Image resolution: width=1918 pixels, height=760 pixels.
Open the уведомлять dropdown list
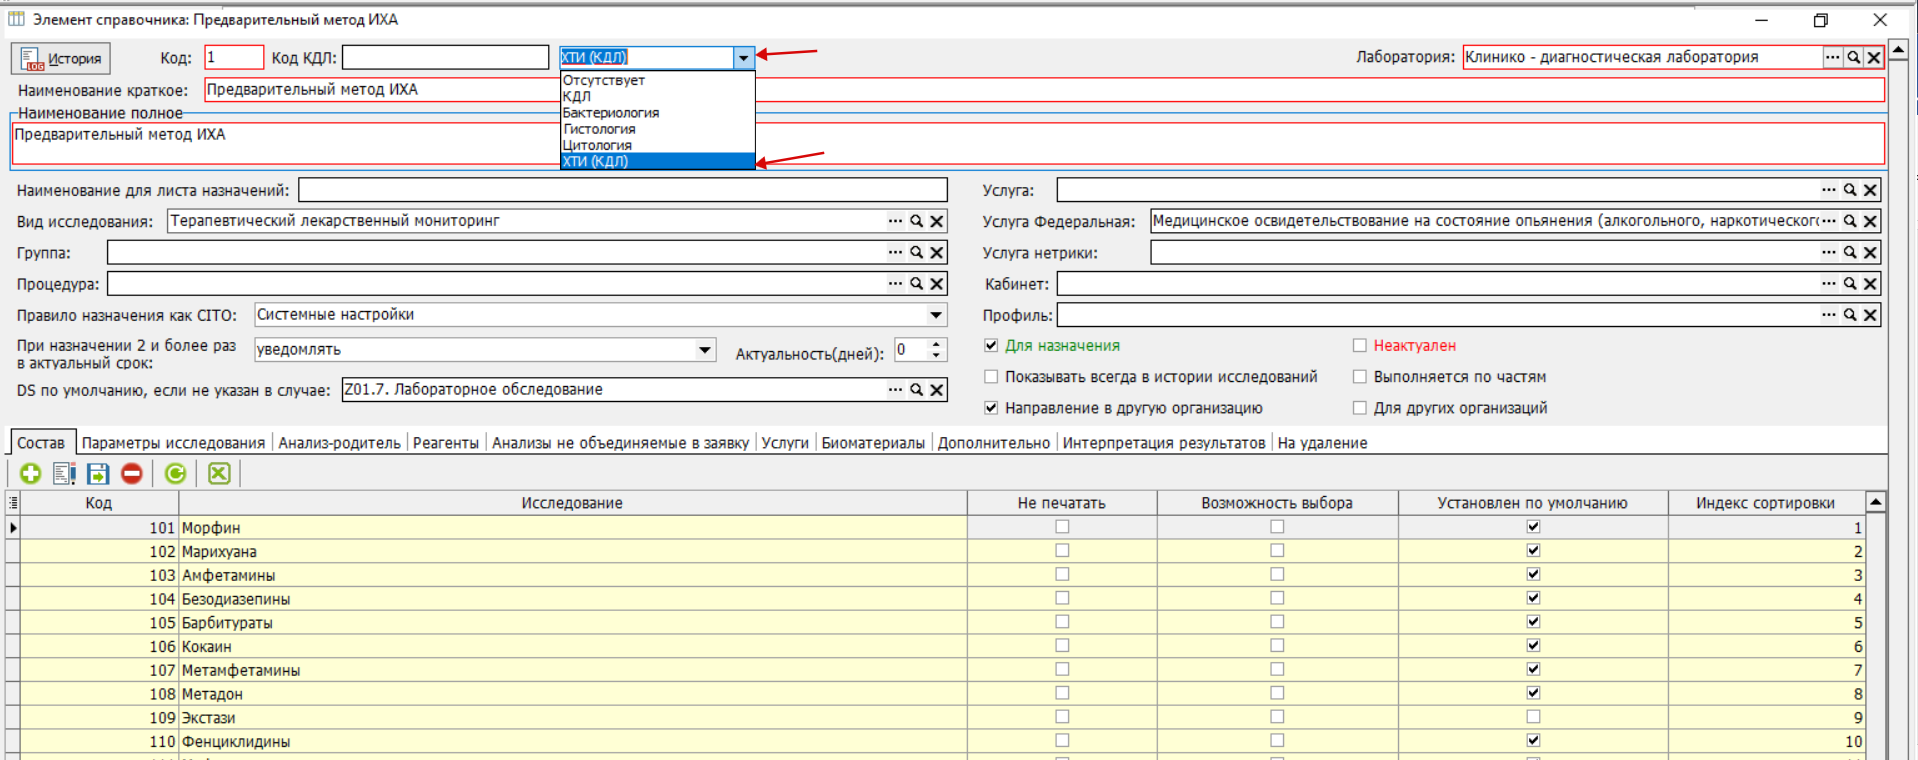705,350
